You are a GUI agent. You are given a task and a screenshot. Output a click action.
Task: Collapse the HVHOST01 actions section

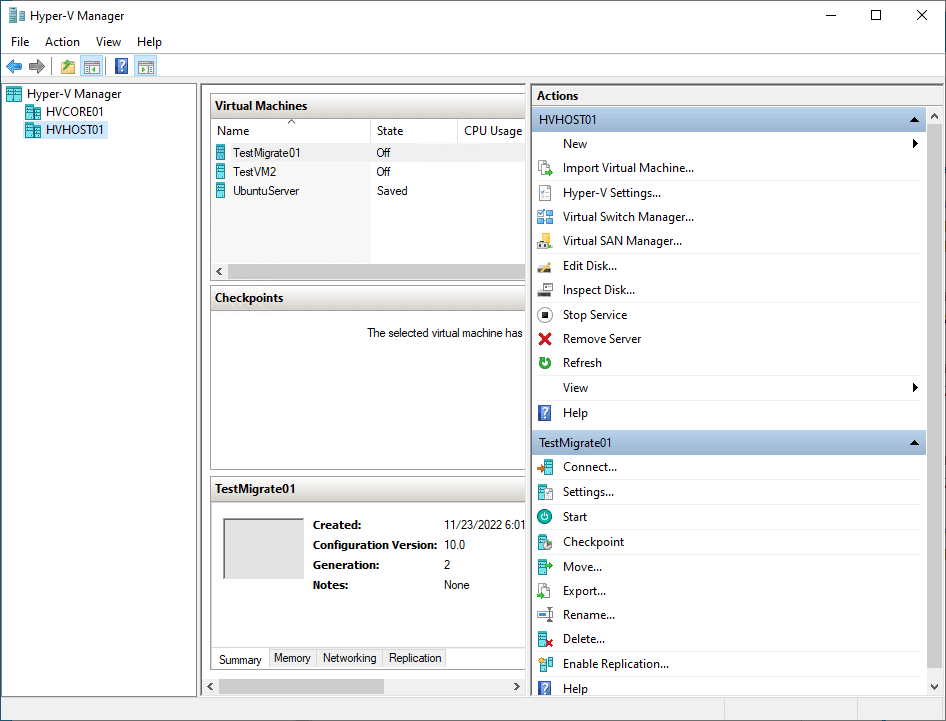coord(914,120)
